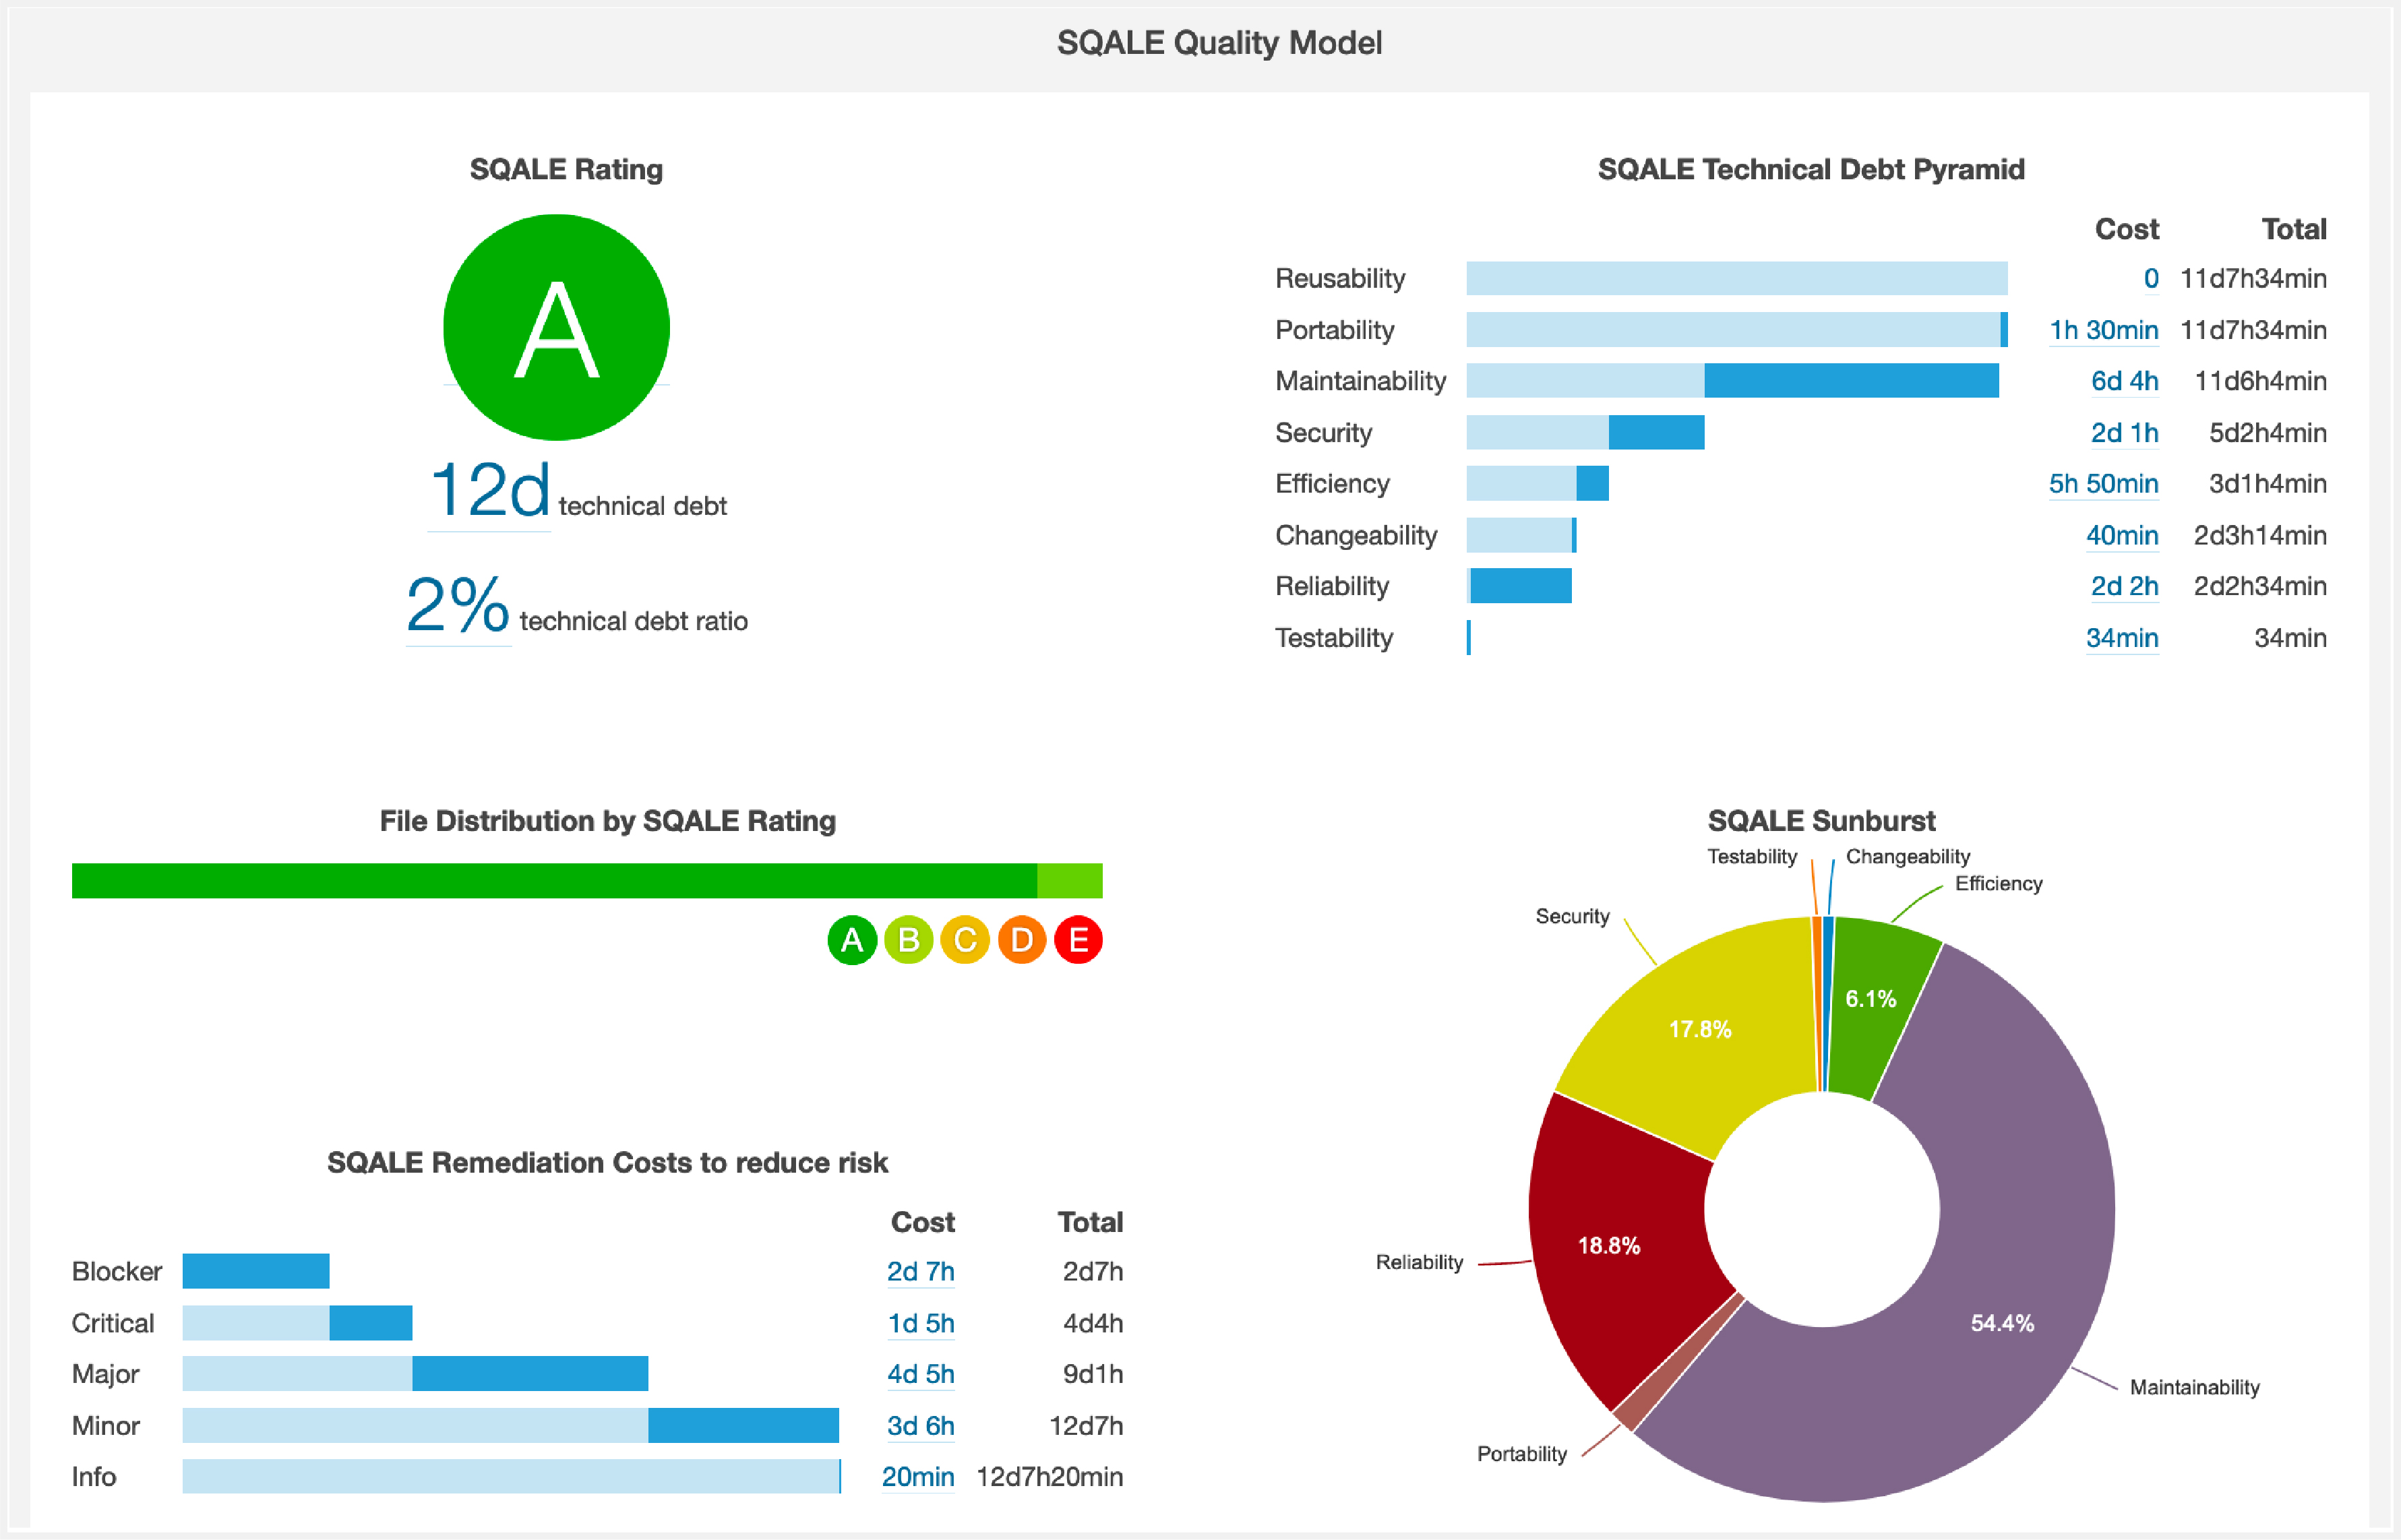
Task: Click the Portability 1h 30min cost link
Action: pos(2103,330)
